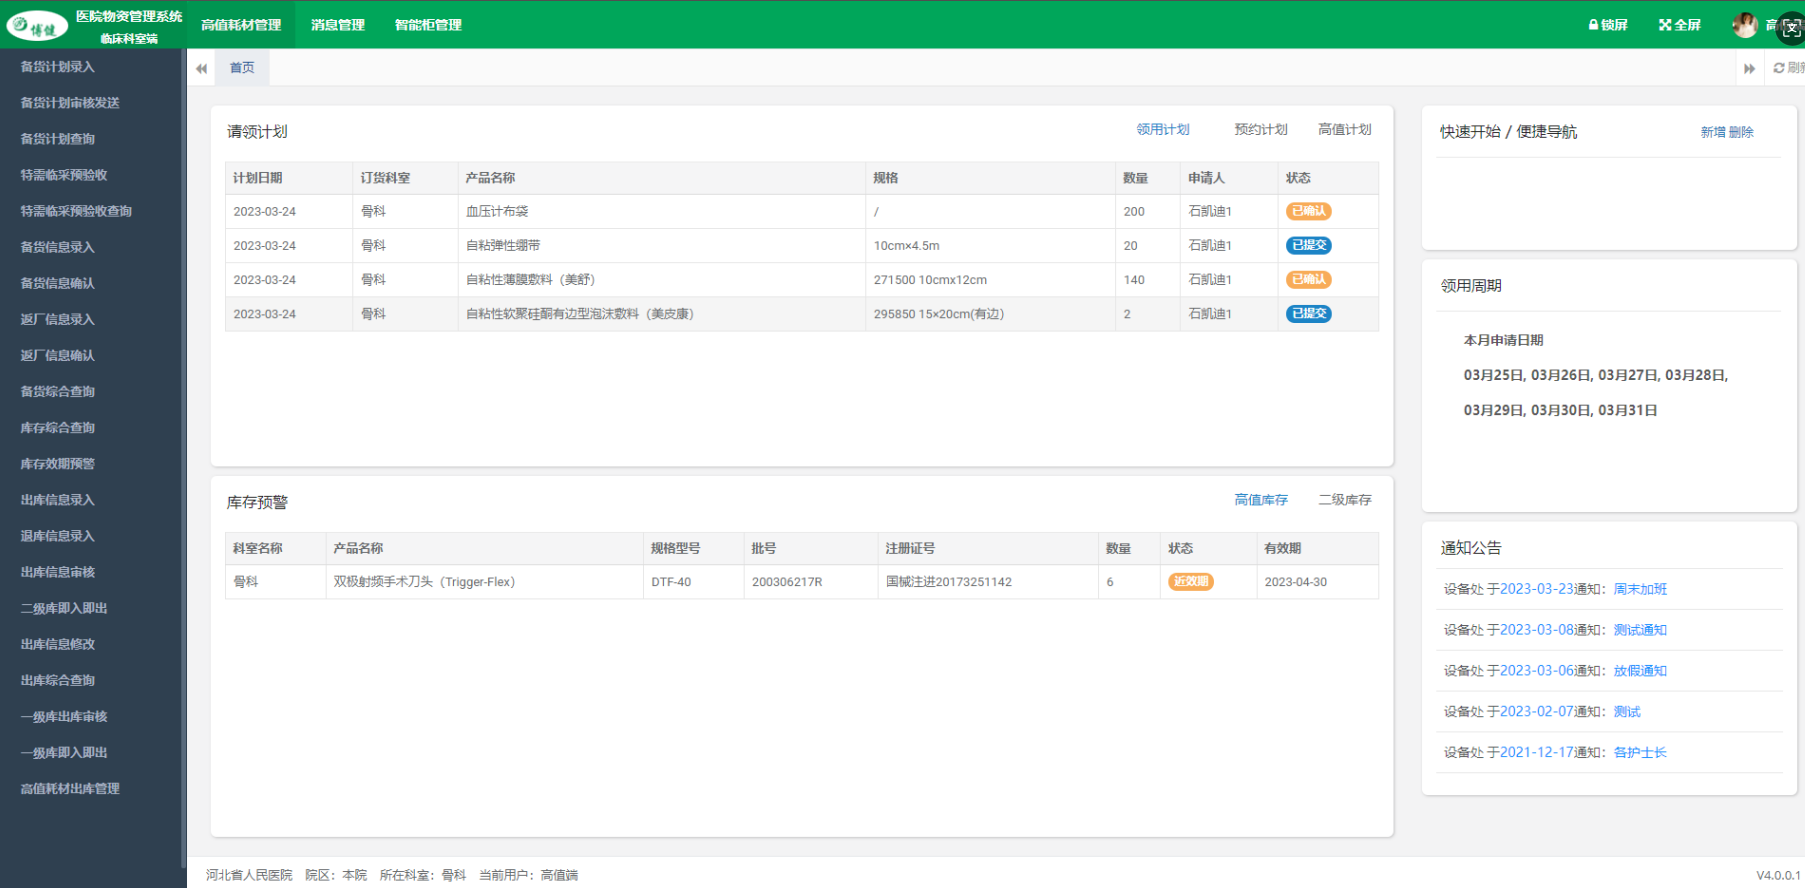Click 新增 link in quick navigation
This screenshot has width=1805, height=888.
click(x=1713, y=132)
